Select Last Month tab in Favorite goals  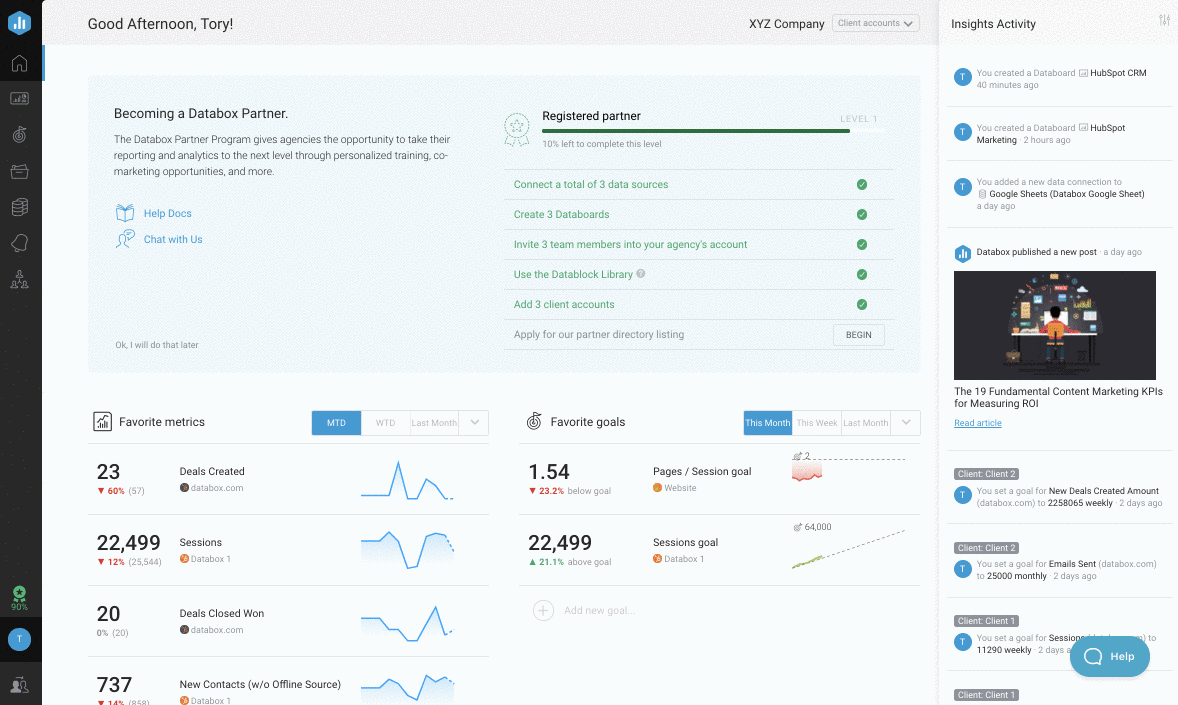(x=865, y=422)
